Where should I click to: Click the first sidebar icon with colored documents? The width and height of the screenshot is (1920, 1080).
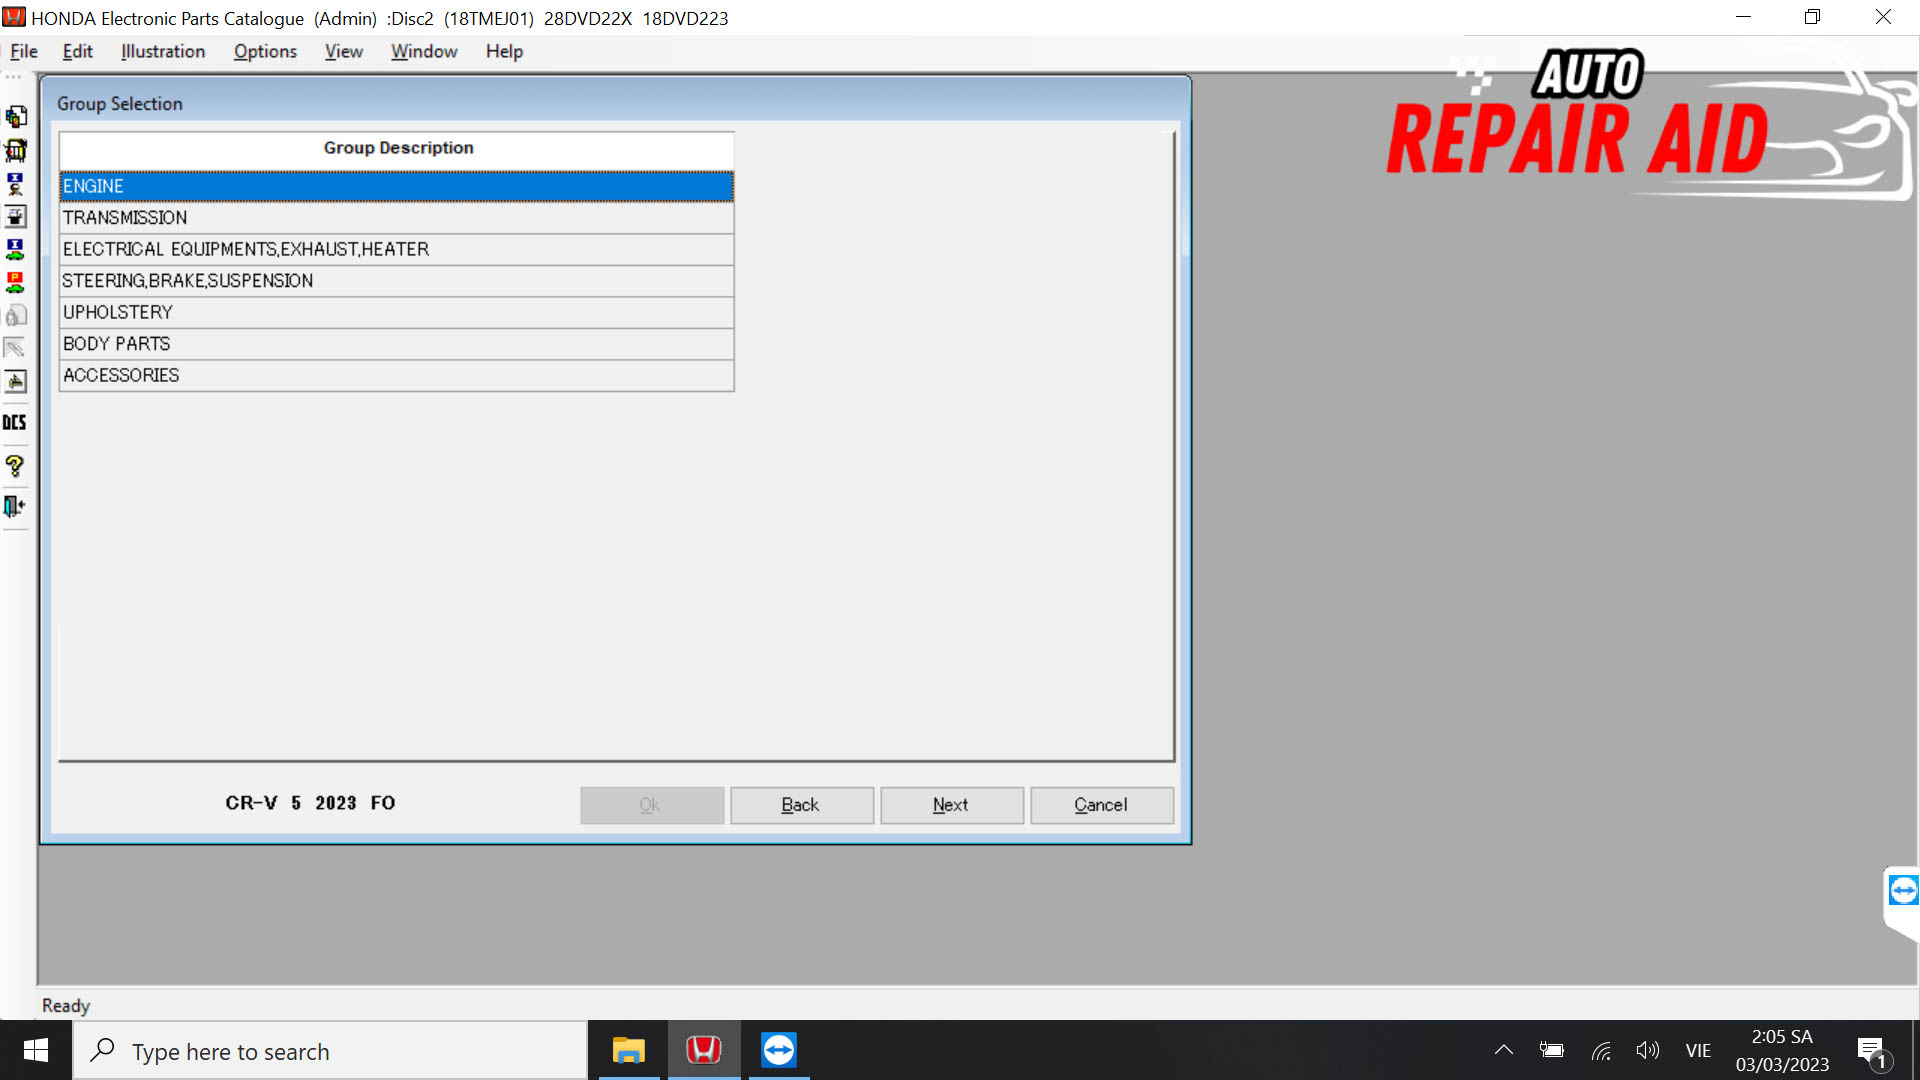(15, 117)
